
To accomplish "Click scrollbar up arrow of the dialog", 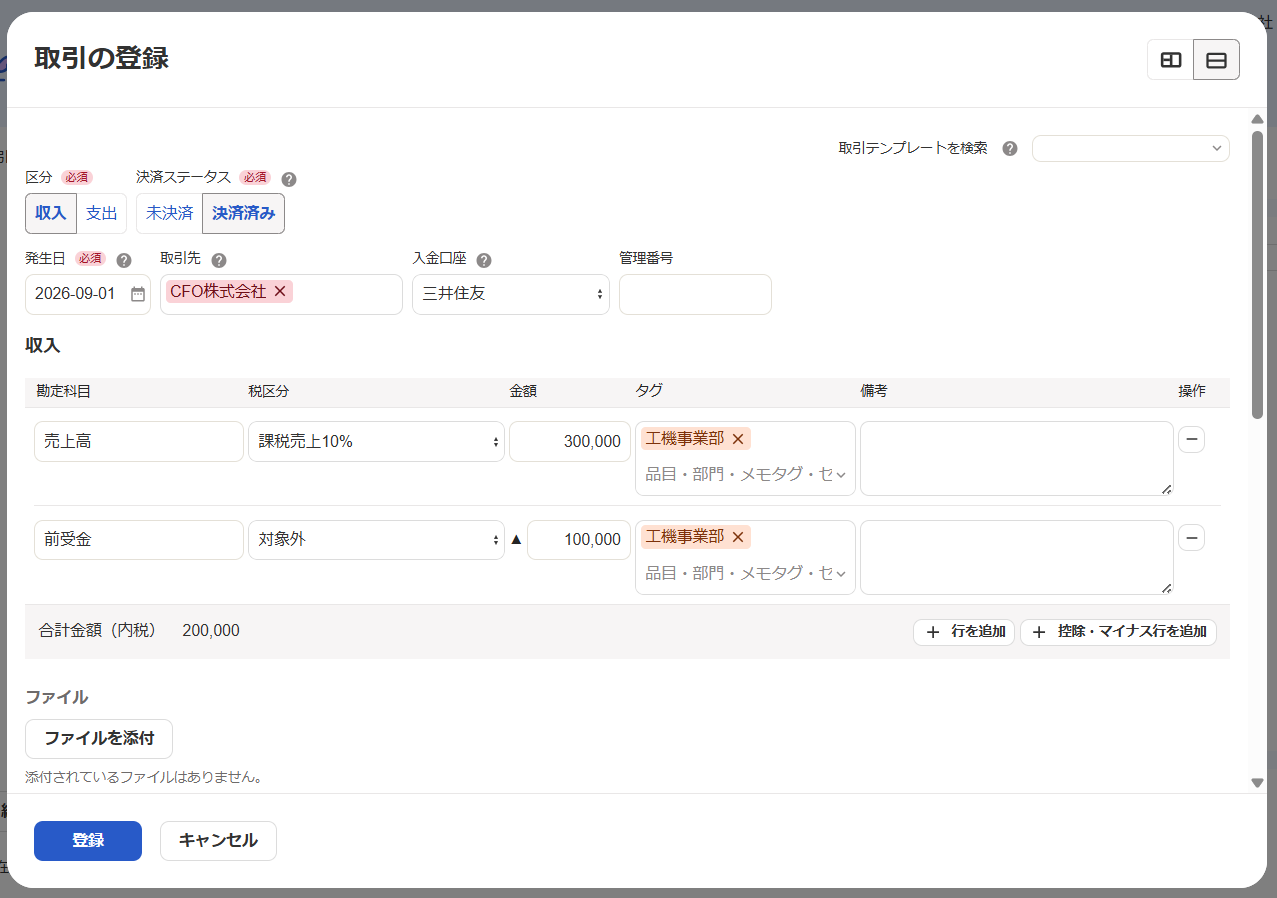I will tap(1257, 119).
